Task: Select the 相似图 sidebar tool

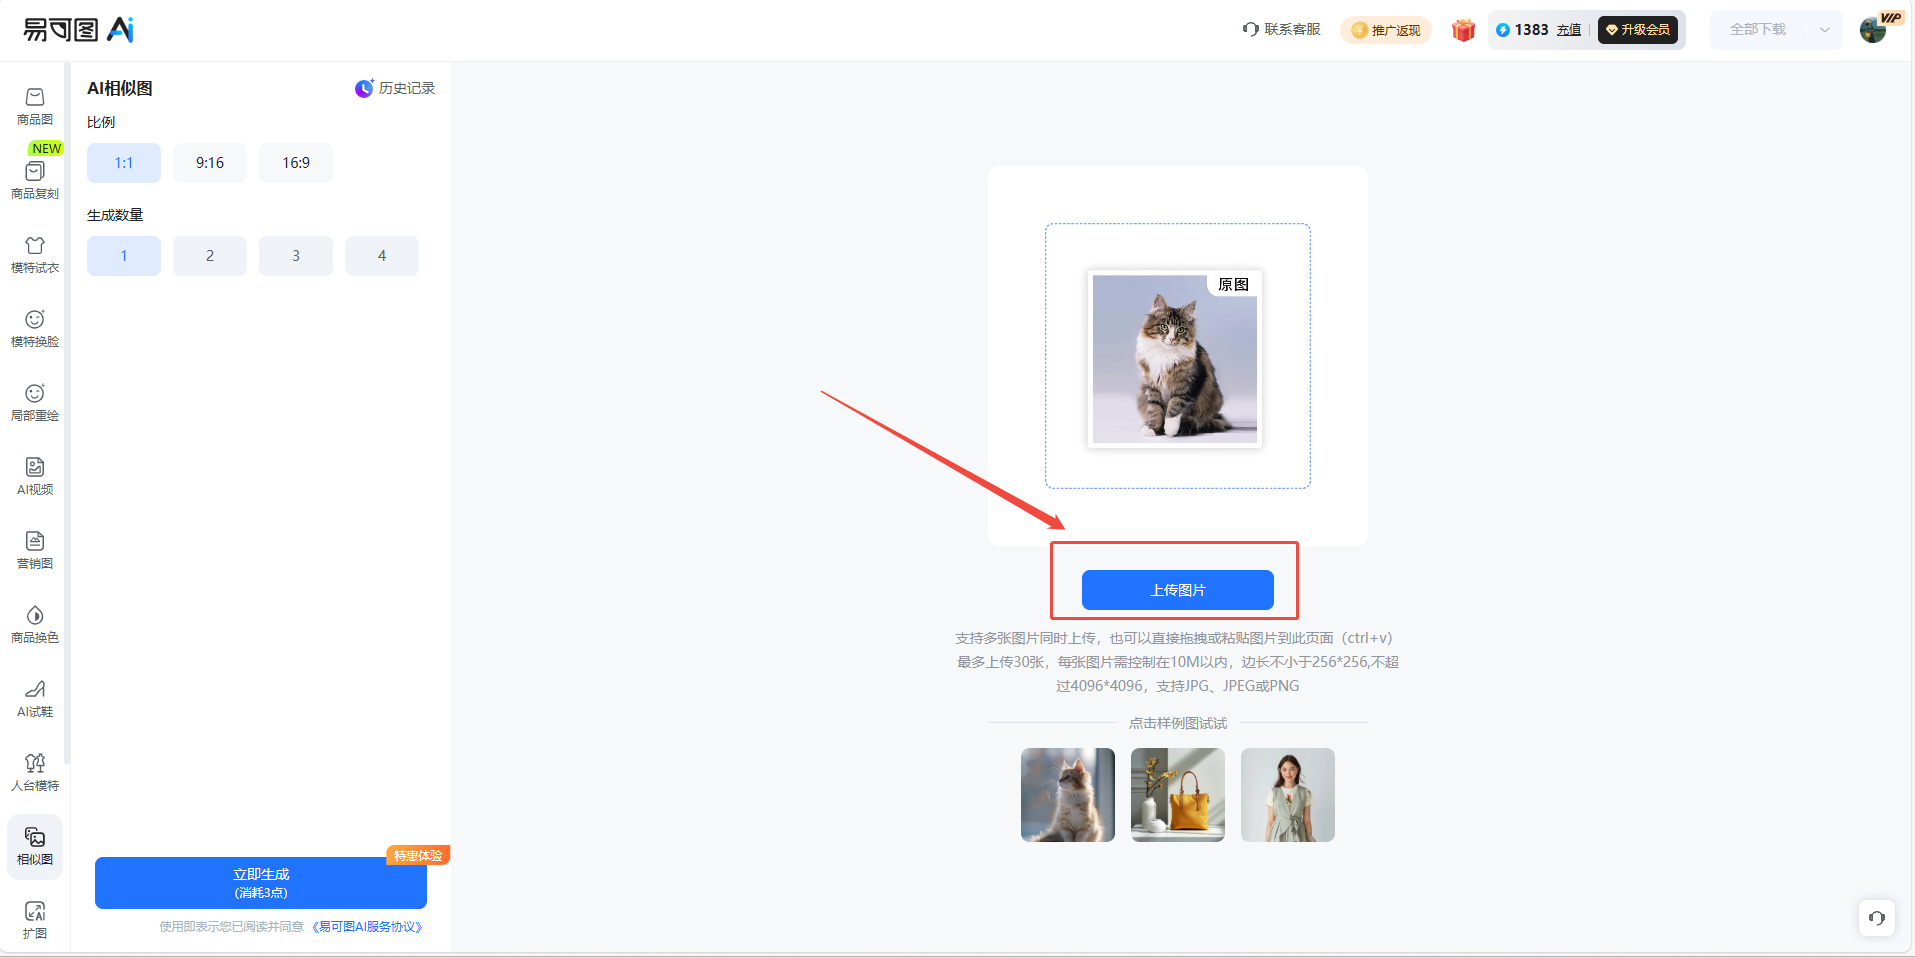Action: click(x=35, y=847)
